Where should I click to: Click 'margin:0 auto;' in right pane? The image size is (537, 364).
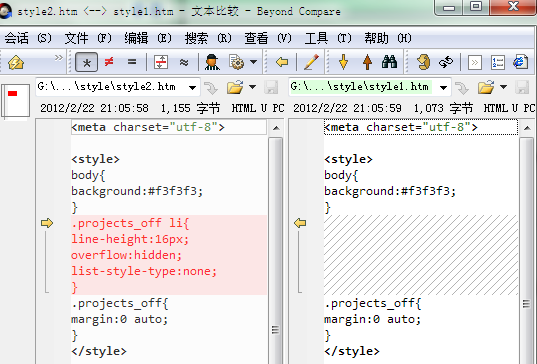point(372,319)
